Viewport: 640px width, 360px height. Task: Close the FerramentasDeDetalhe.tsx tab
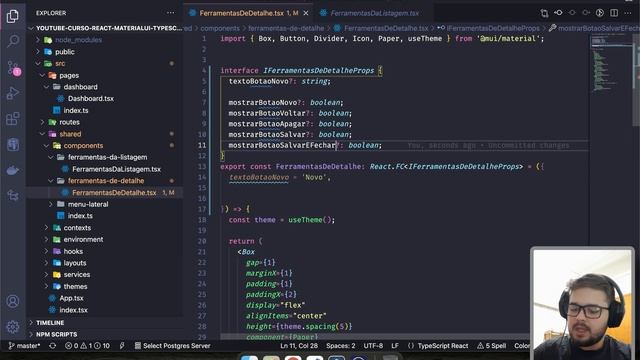(x=306, y=13)
